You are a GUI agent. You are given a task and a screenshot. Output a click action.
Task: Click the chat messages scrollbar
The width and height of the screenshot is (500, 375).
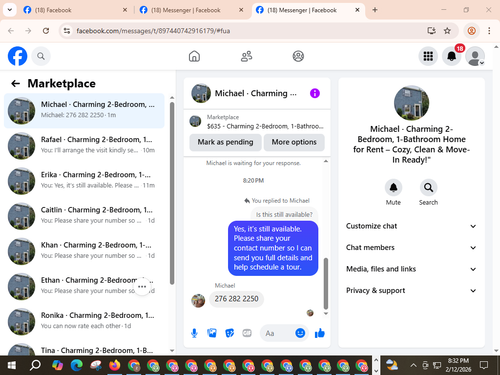coord(326,283)
